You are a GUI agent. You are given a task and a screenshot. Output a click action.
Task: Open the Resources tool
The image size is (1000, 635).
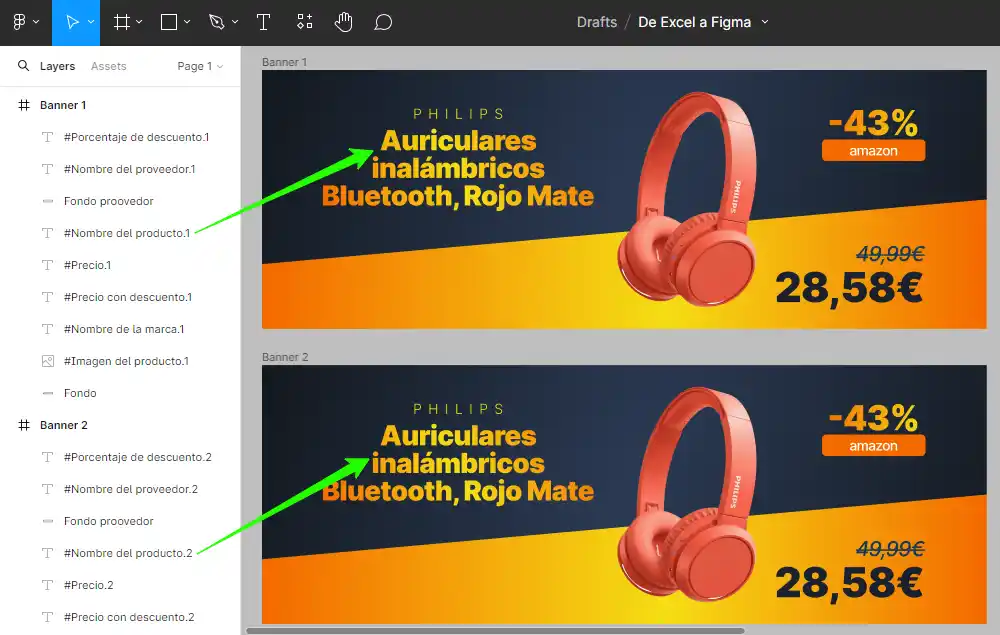coord(305,22)
